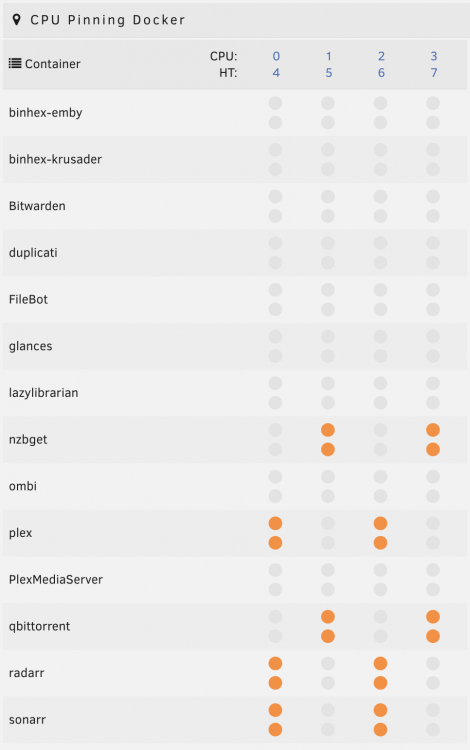Enable CPU 3 for FileBot

433,290
